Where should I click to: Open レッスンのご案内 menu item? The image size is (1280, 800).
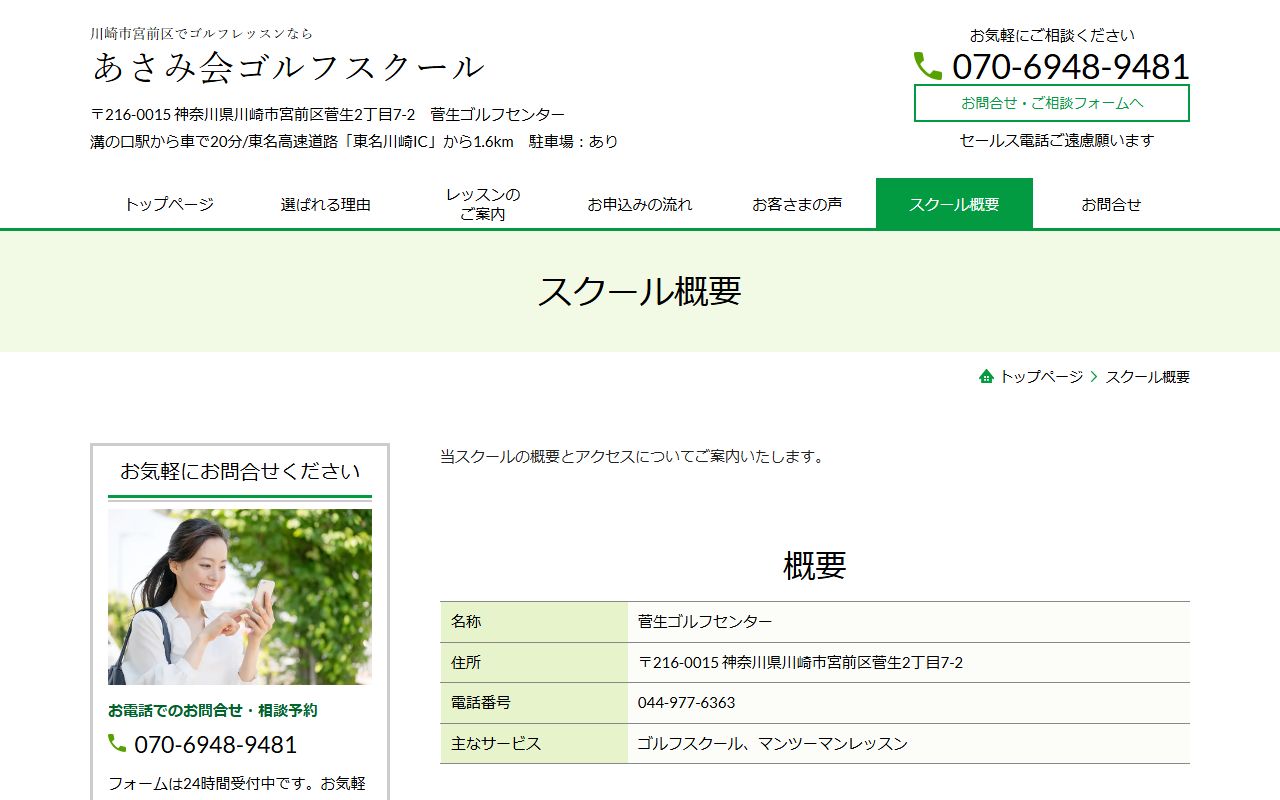pyautogui.click(x=483, y=204)
